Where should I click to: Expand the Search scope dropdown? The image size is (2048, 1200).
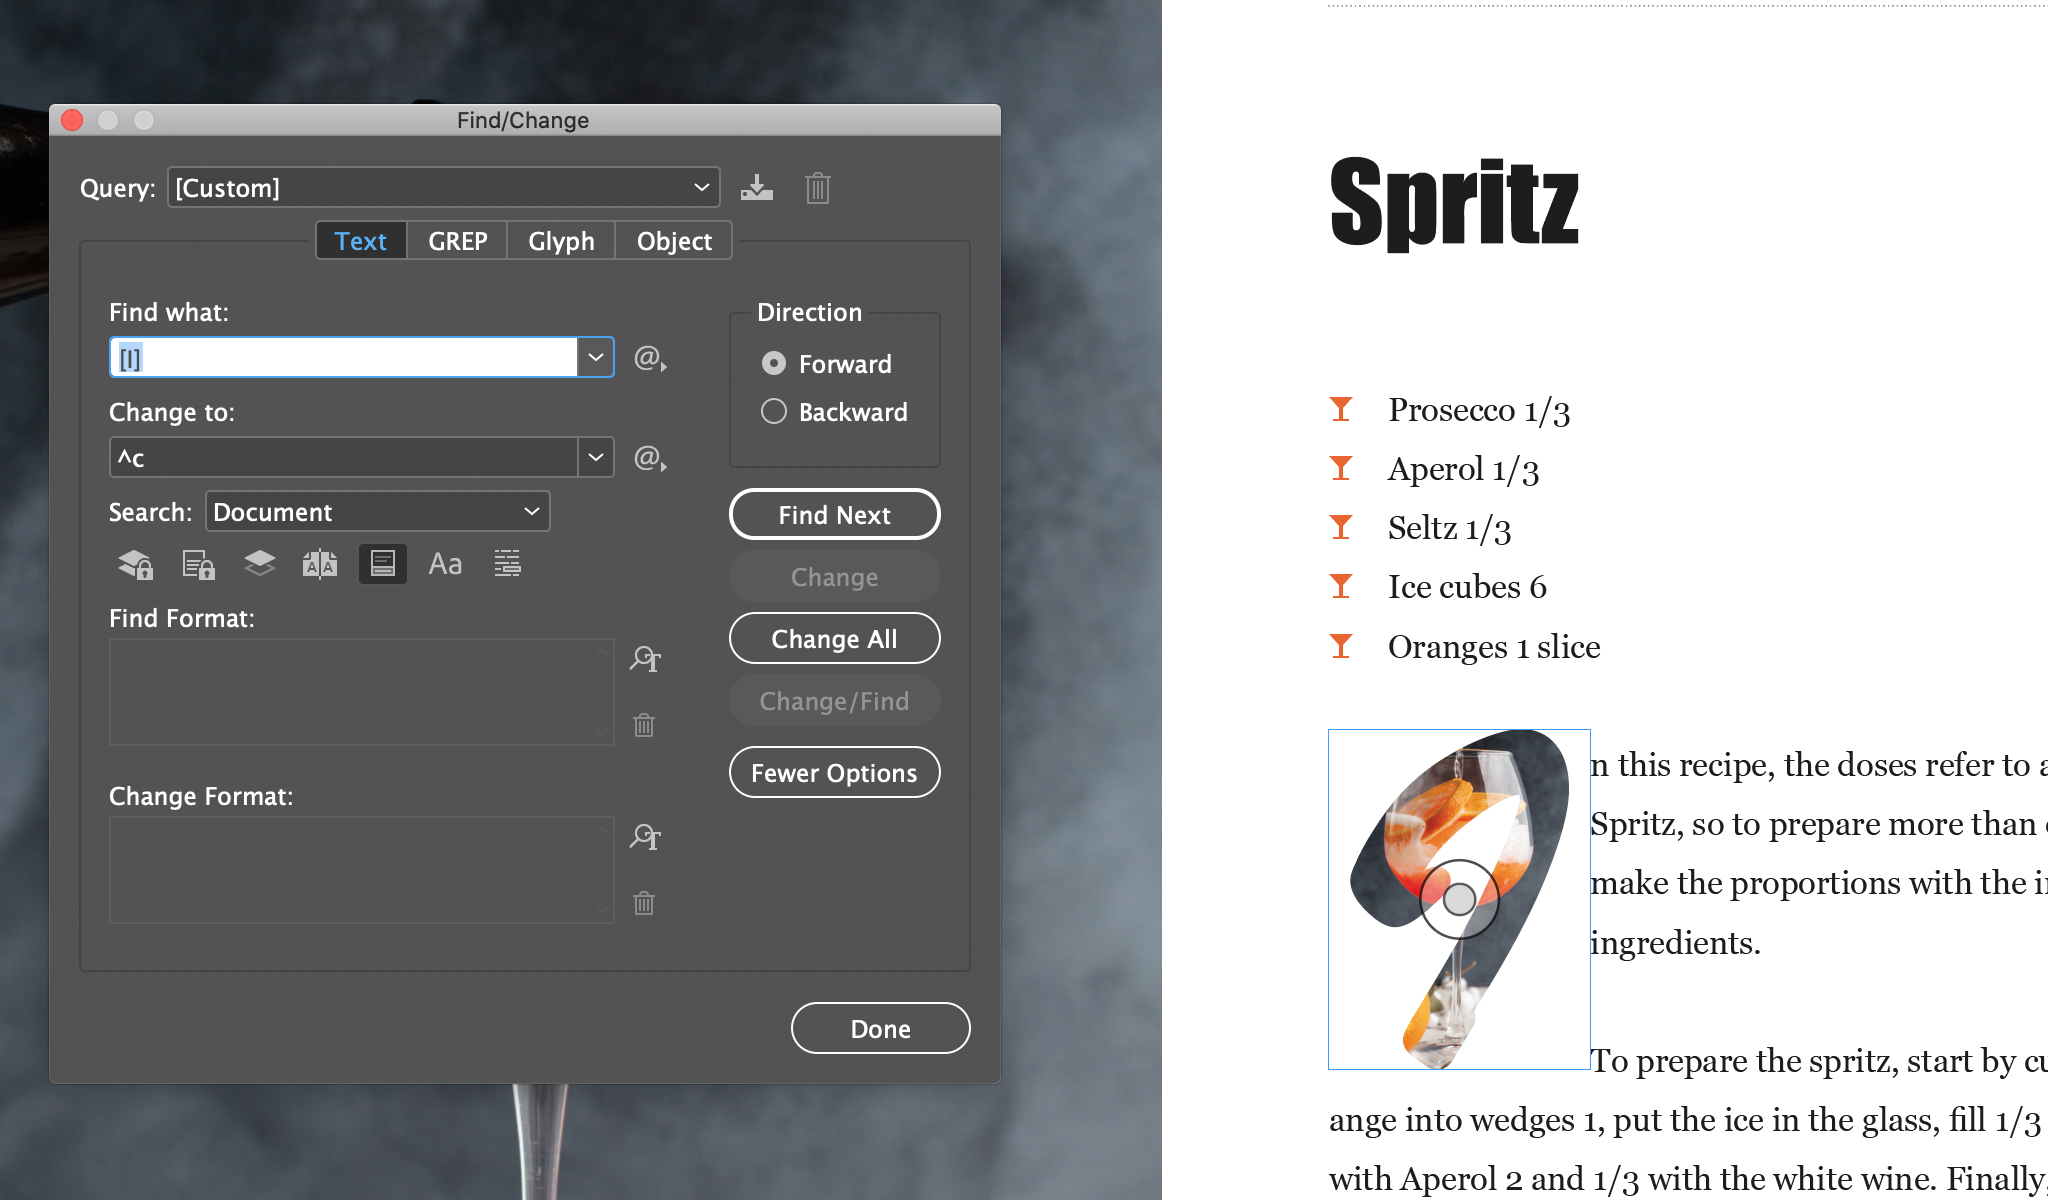click(528, 511)
